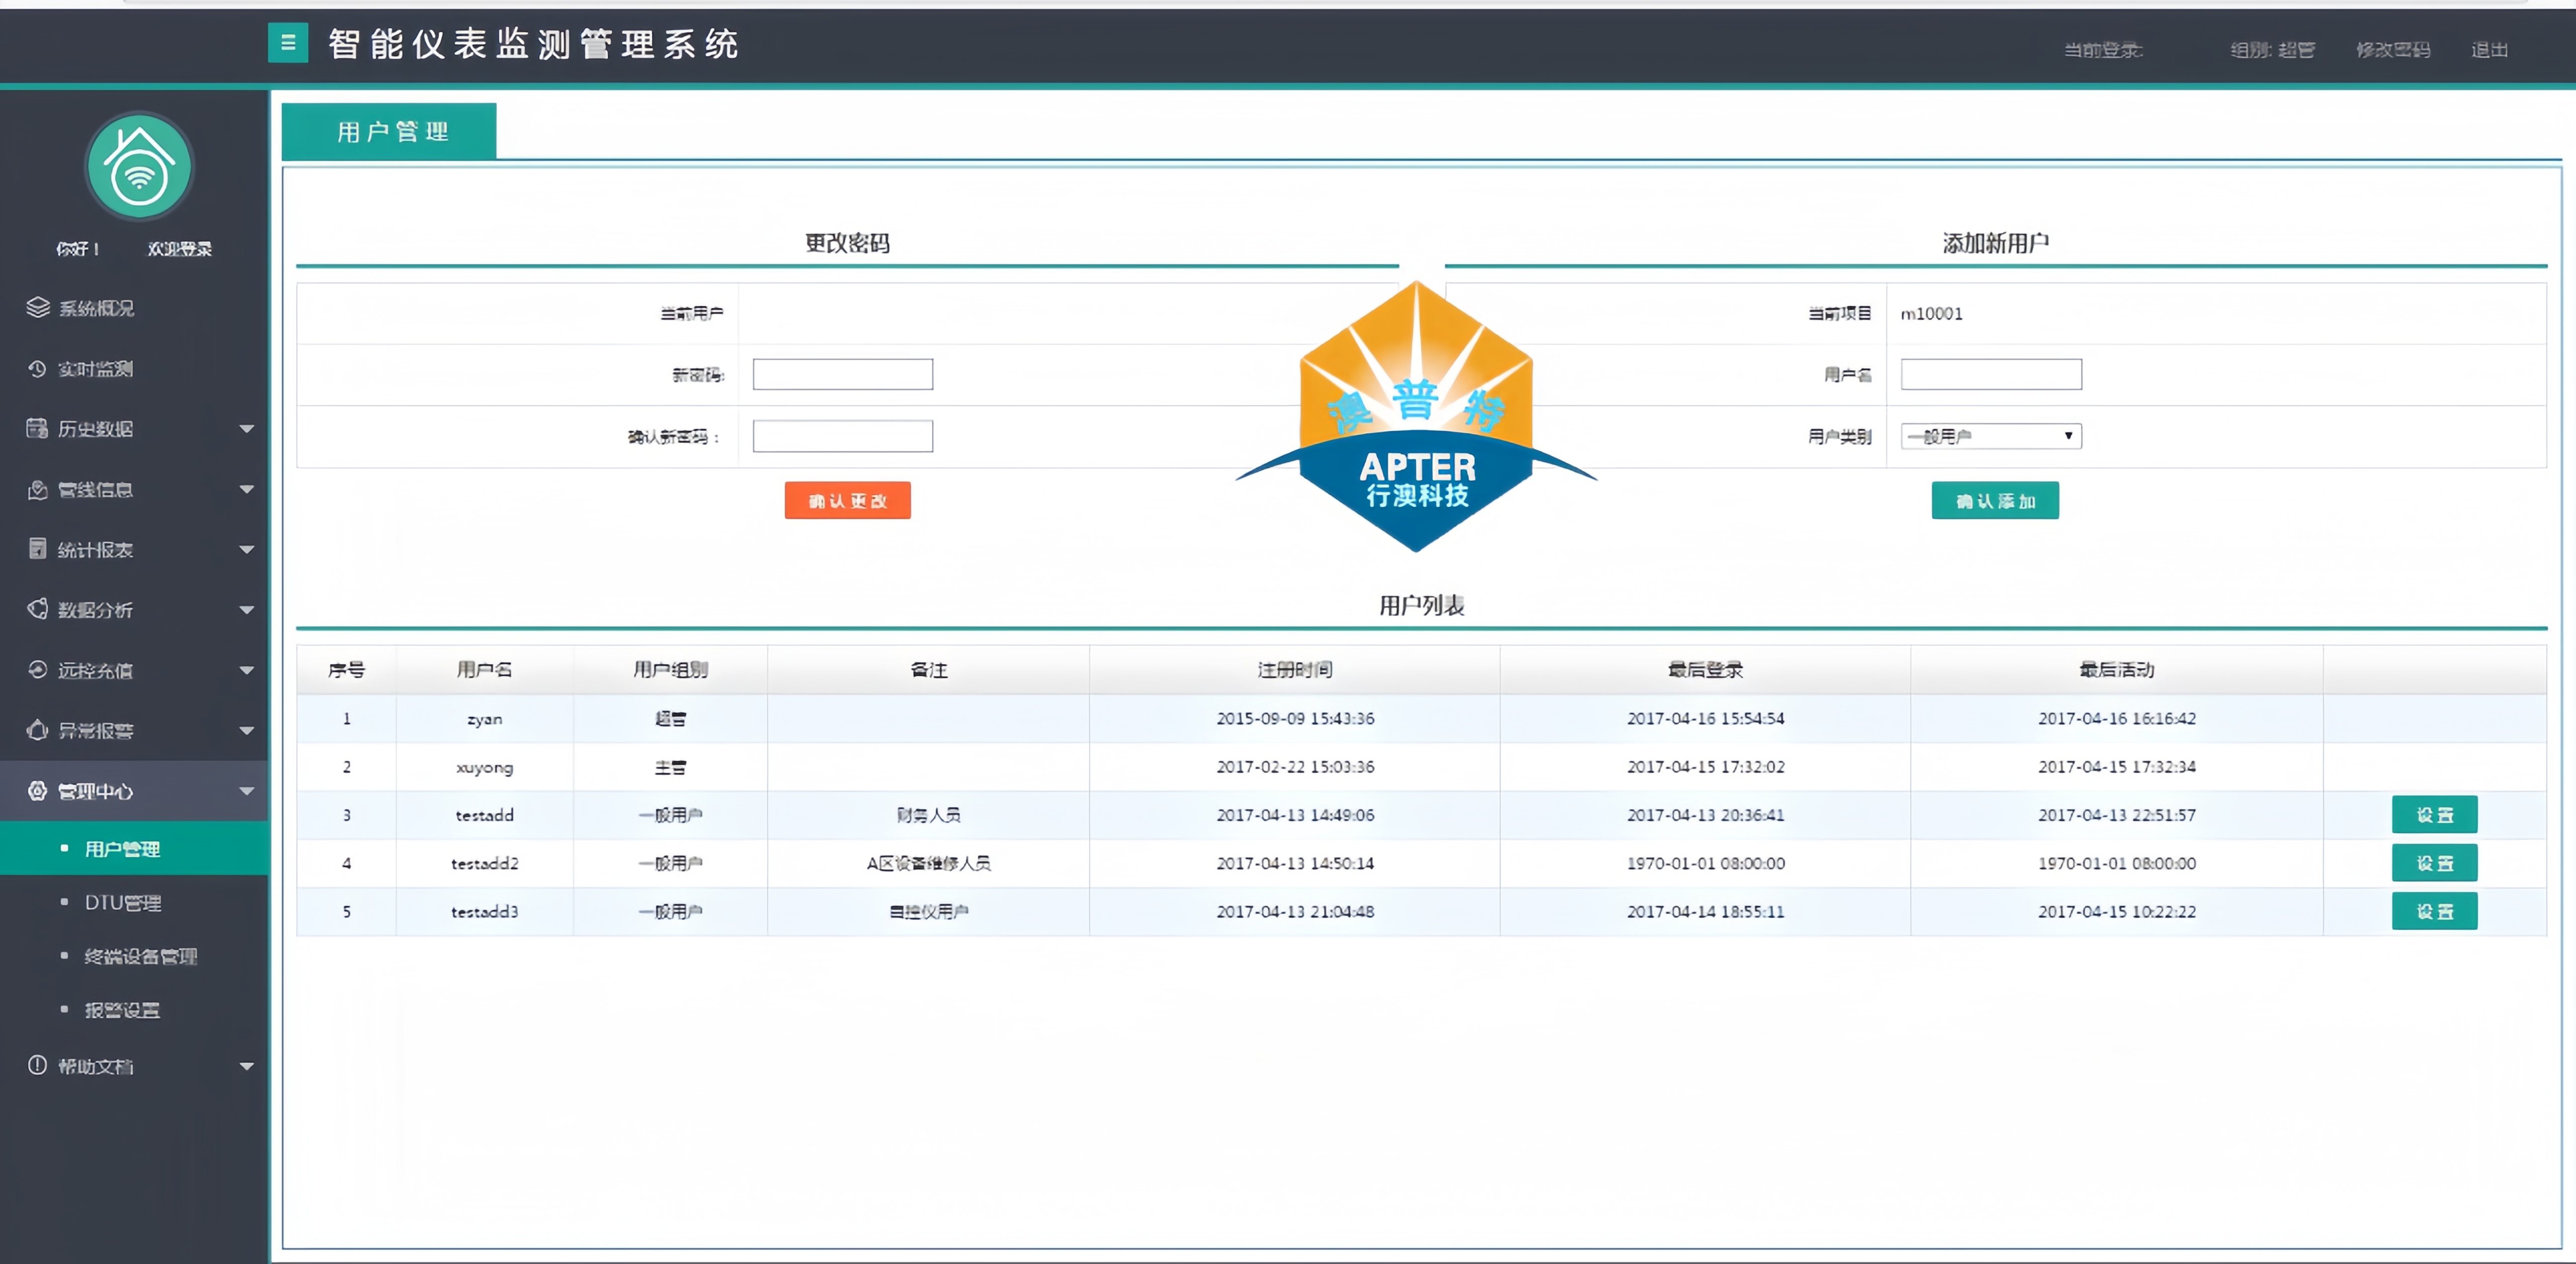Select the xuyong username cell

tap(484, 767)
